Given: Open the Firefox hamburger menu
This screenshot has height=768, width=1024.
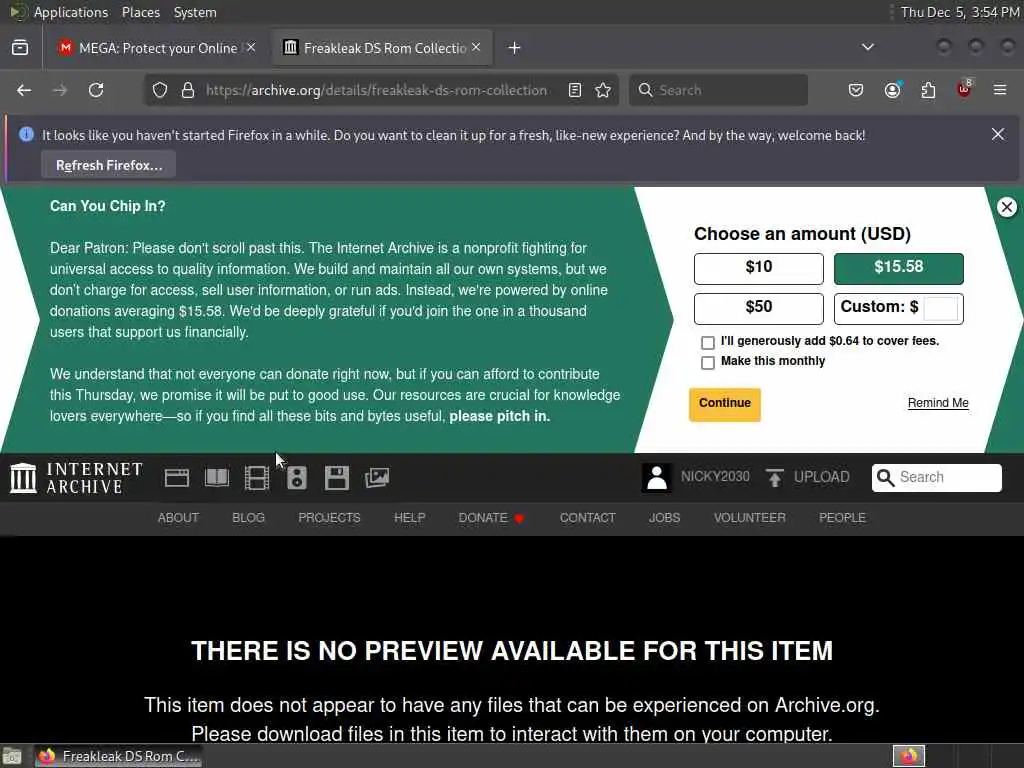Looking at the screenshot, I should [1000, 90].
